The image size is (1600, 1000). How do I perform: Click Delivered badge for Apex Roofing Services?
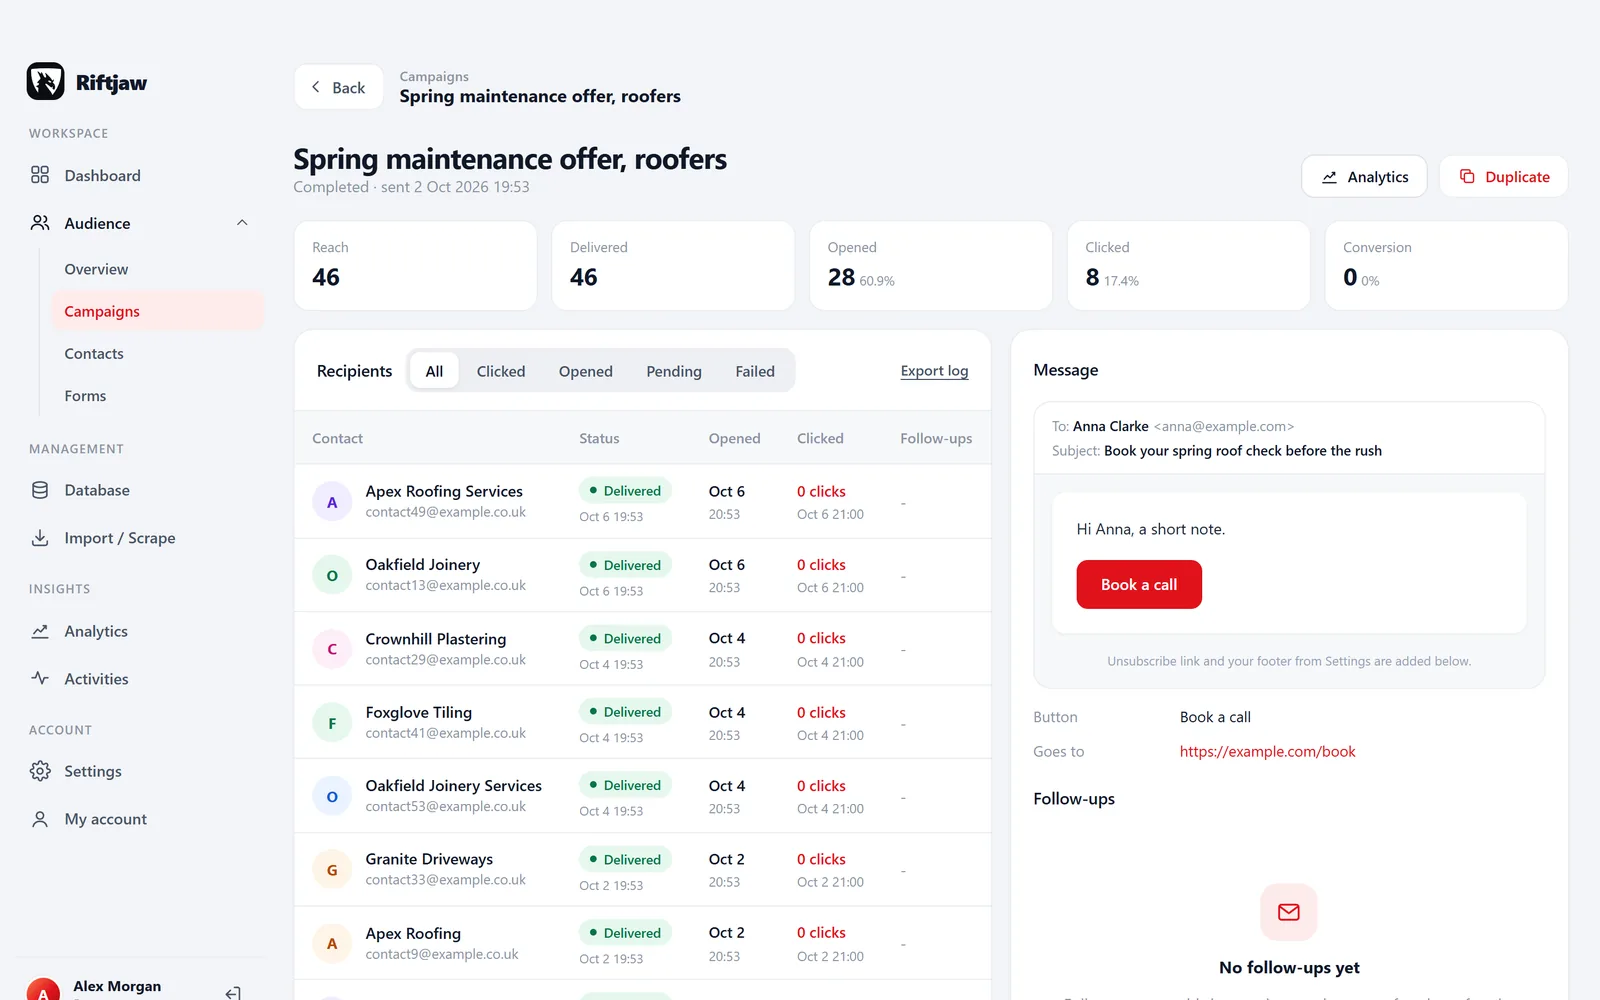click(625, 491)
